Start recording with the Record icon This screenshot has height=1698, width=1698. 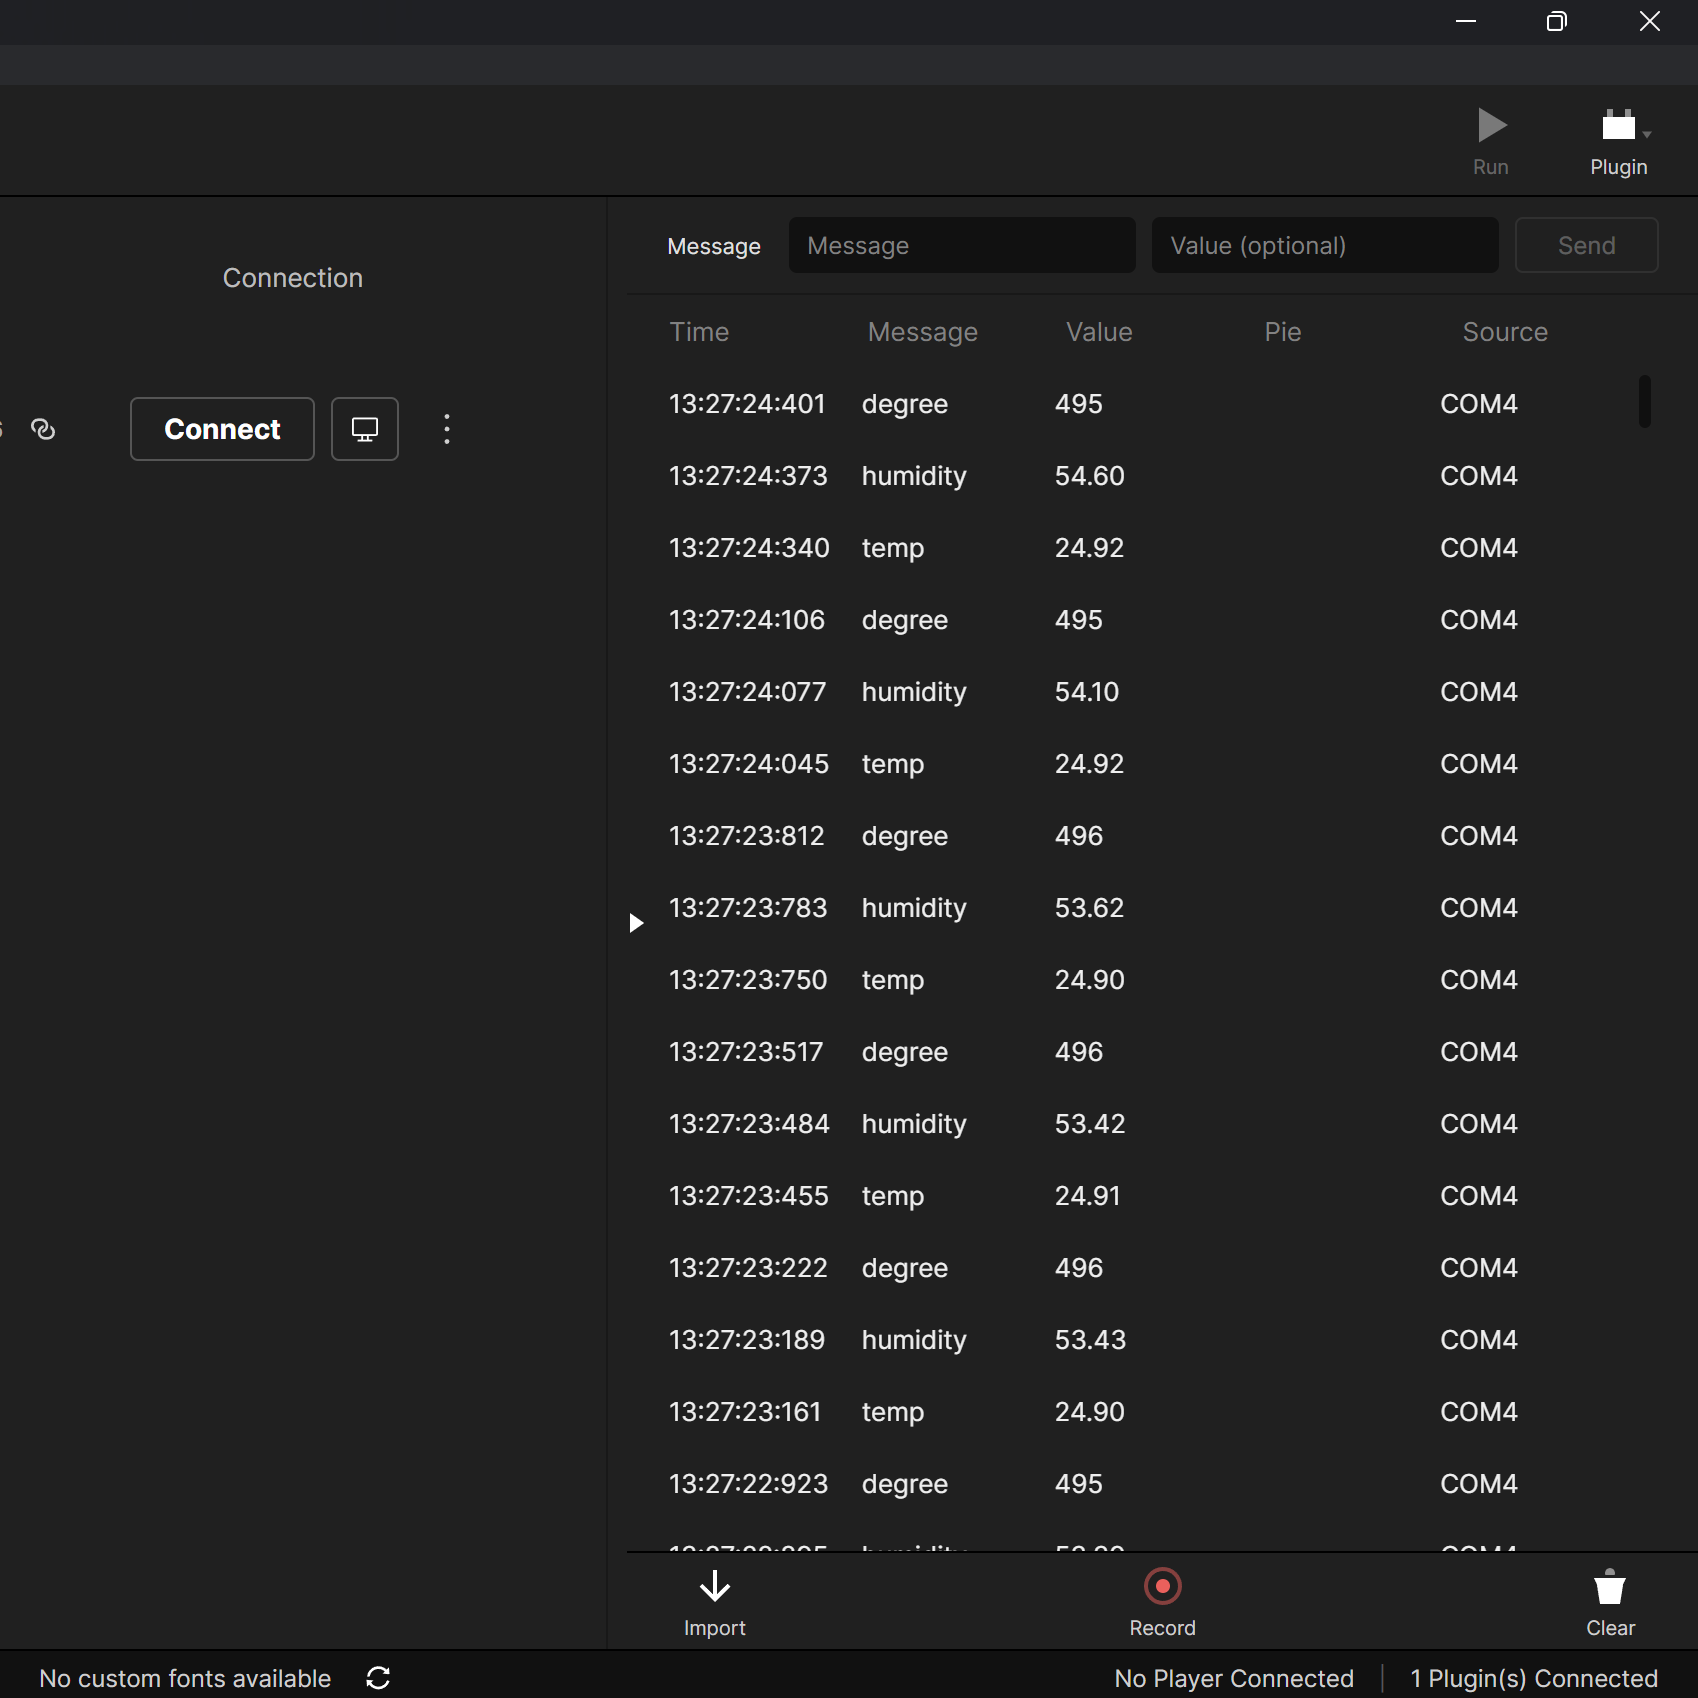1162,1587
